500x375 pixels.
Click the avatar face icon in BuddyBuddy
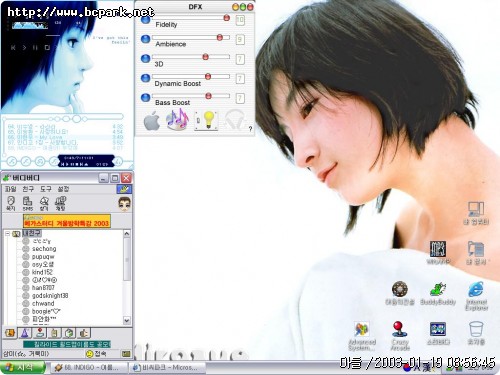coord(125,204)
